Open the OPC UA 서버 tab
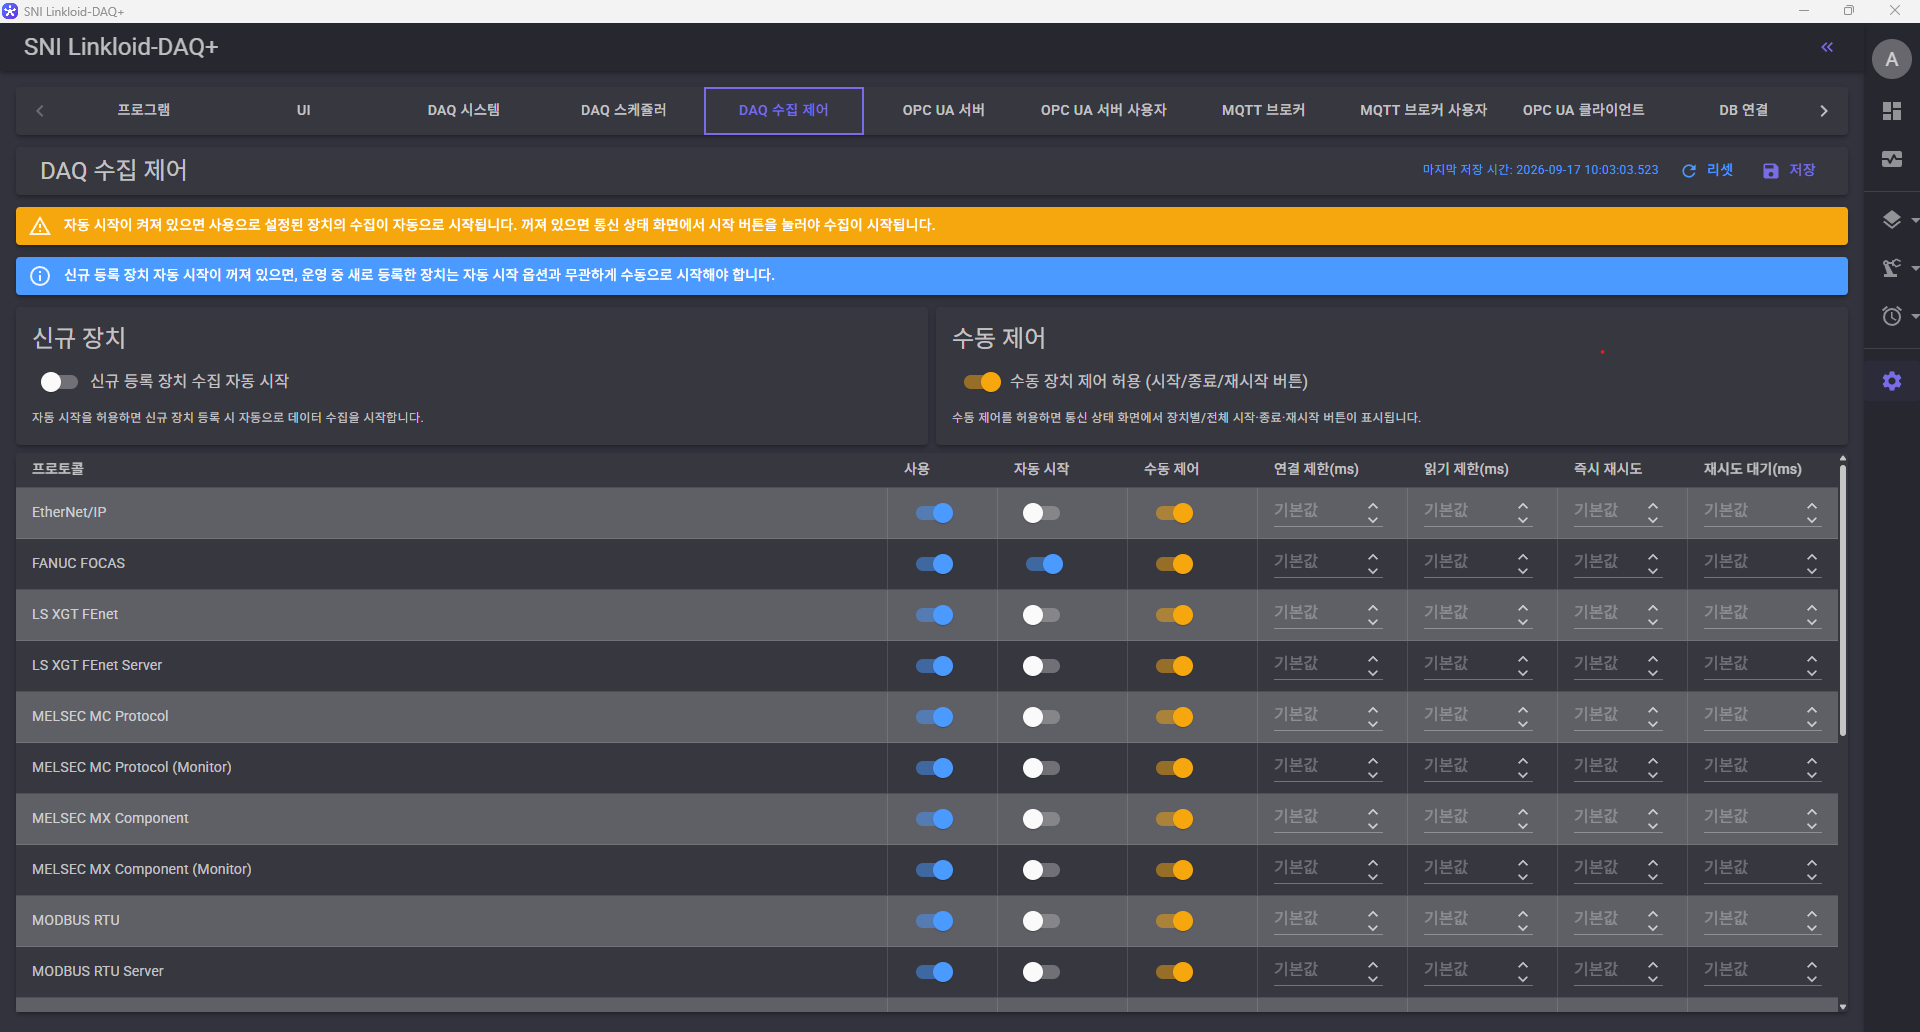The height and width of the screenshot is (1032, 1920). [944, 111]
